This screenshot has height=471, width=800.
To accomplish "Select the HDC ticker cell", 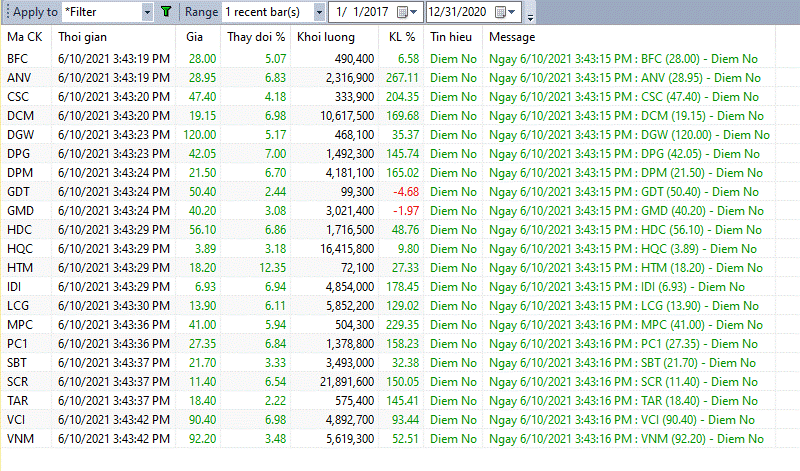I will (x=19, y=230).
